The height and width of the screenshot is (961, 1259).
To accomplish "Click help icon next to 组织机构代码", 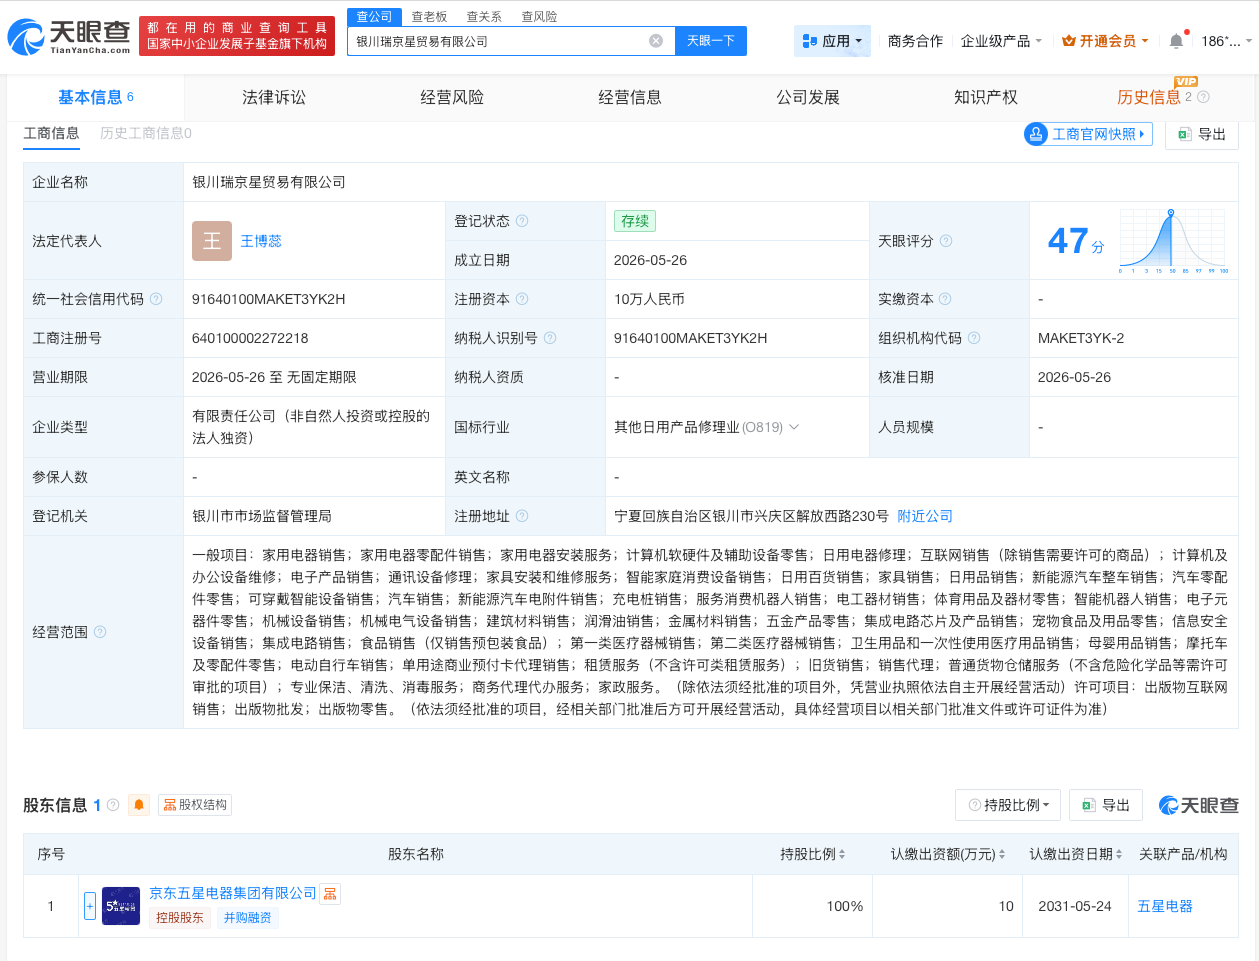I will (x=974, y=338).
